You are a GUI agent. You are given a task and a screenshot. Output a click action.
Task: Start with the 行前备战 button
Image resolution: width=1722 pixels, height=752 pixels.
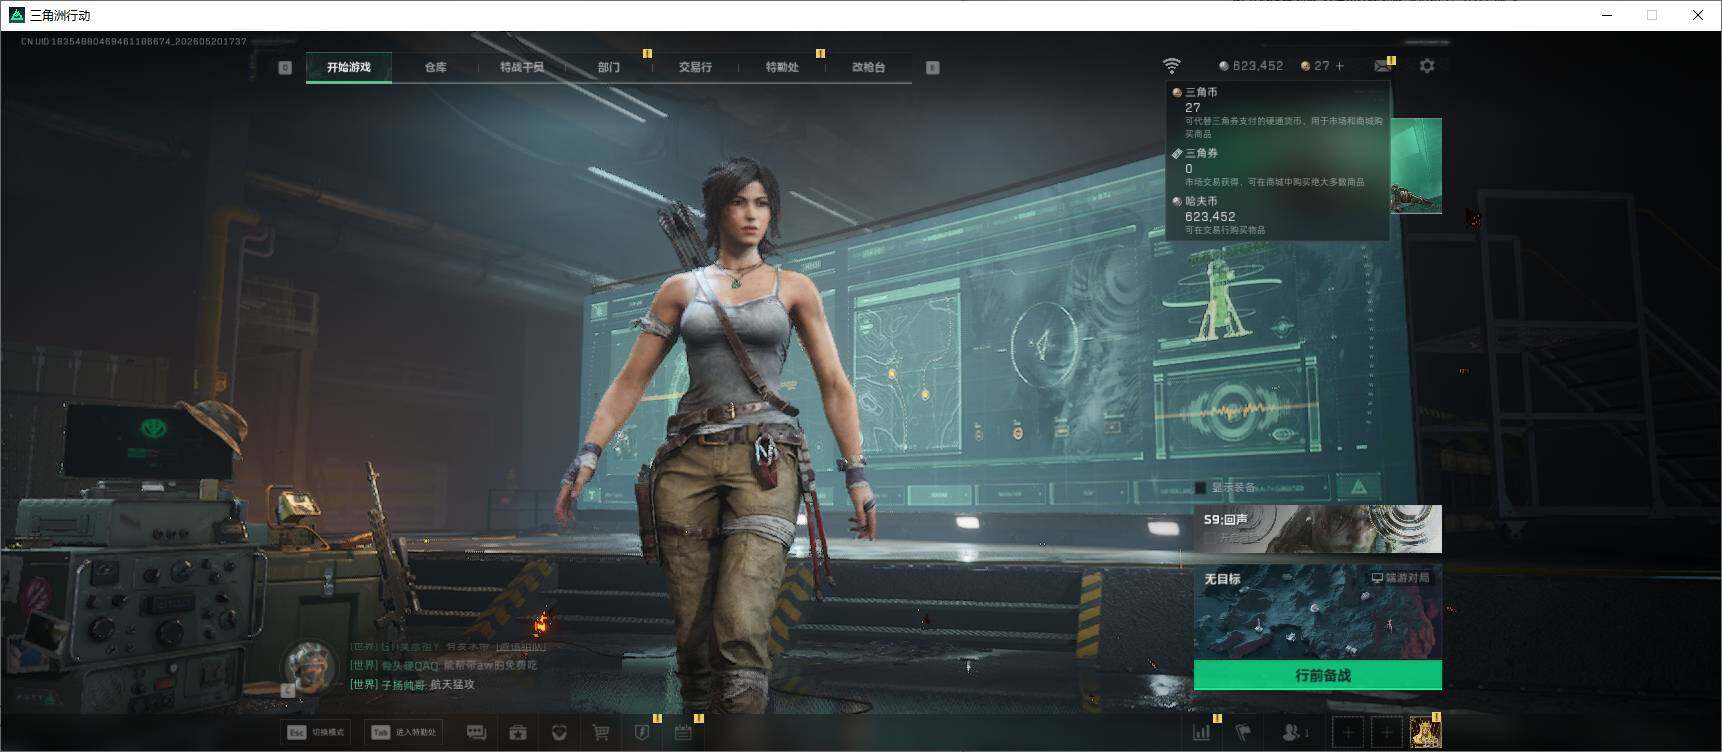click(x=1318, y=675)
